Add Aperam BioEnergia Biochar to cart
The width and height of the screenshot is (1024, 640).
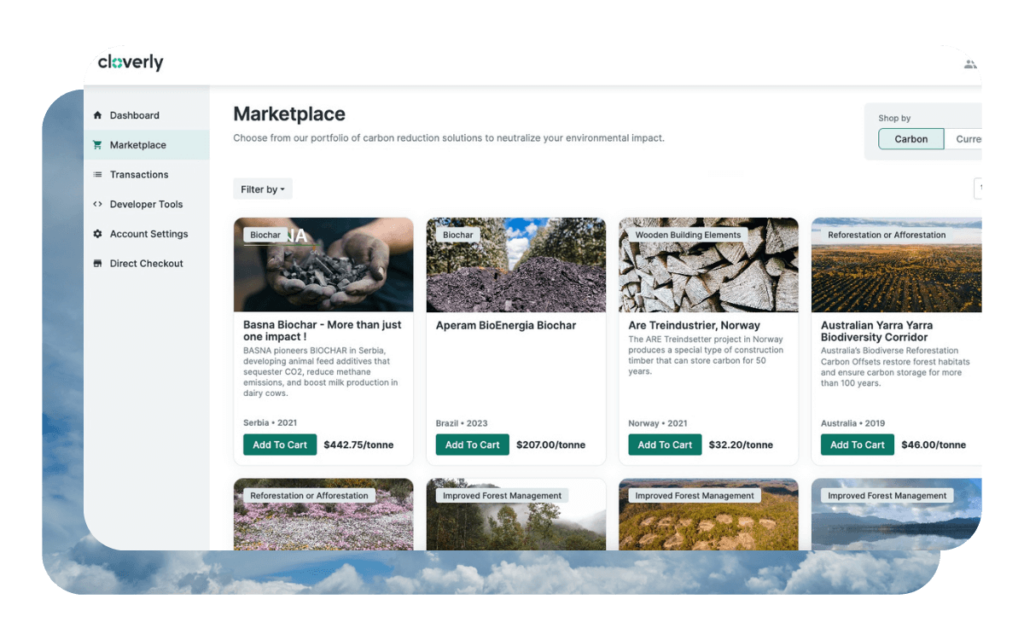pyautogui.click(x=472, y=445)
